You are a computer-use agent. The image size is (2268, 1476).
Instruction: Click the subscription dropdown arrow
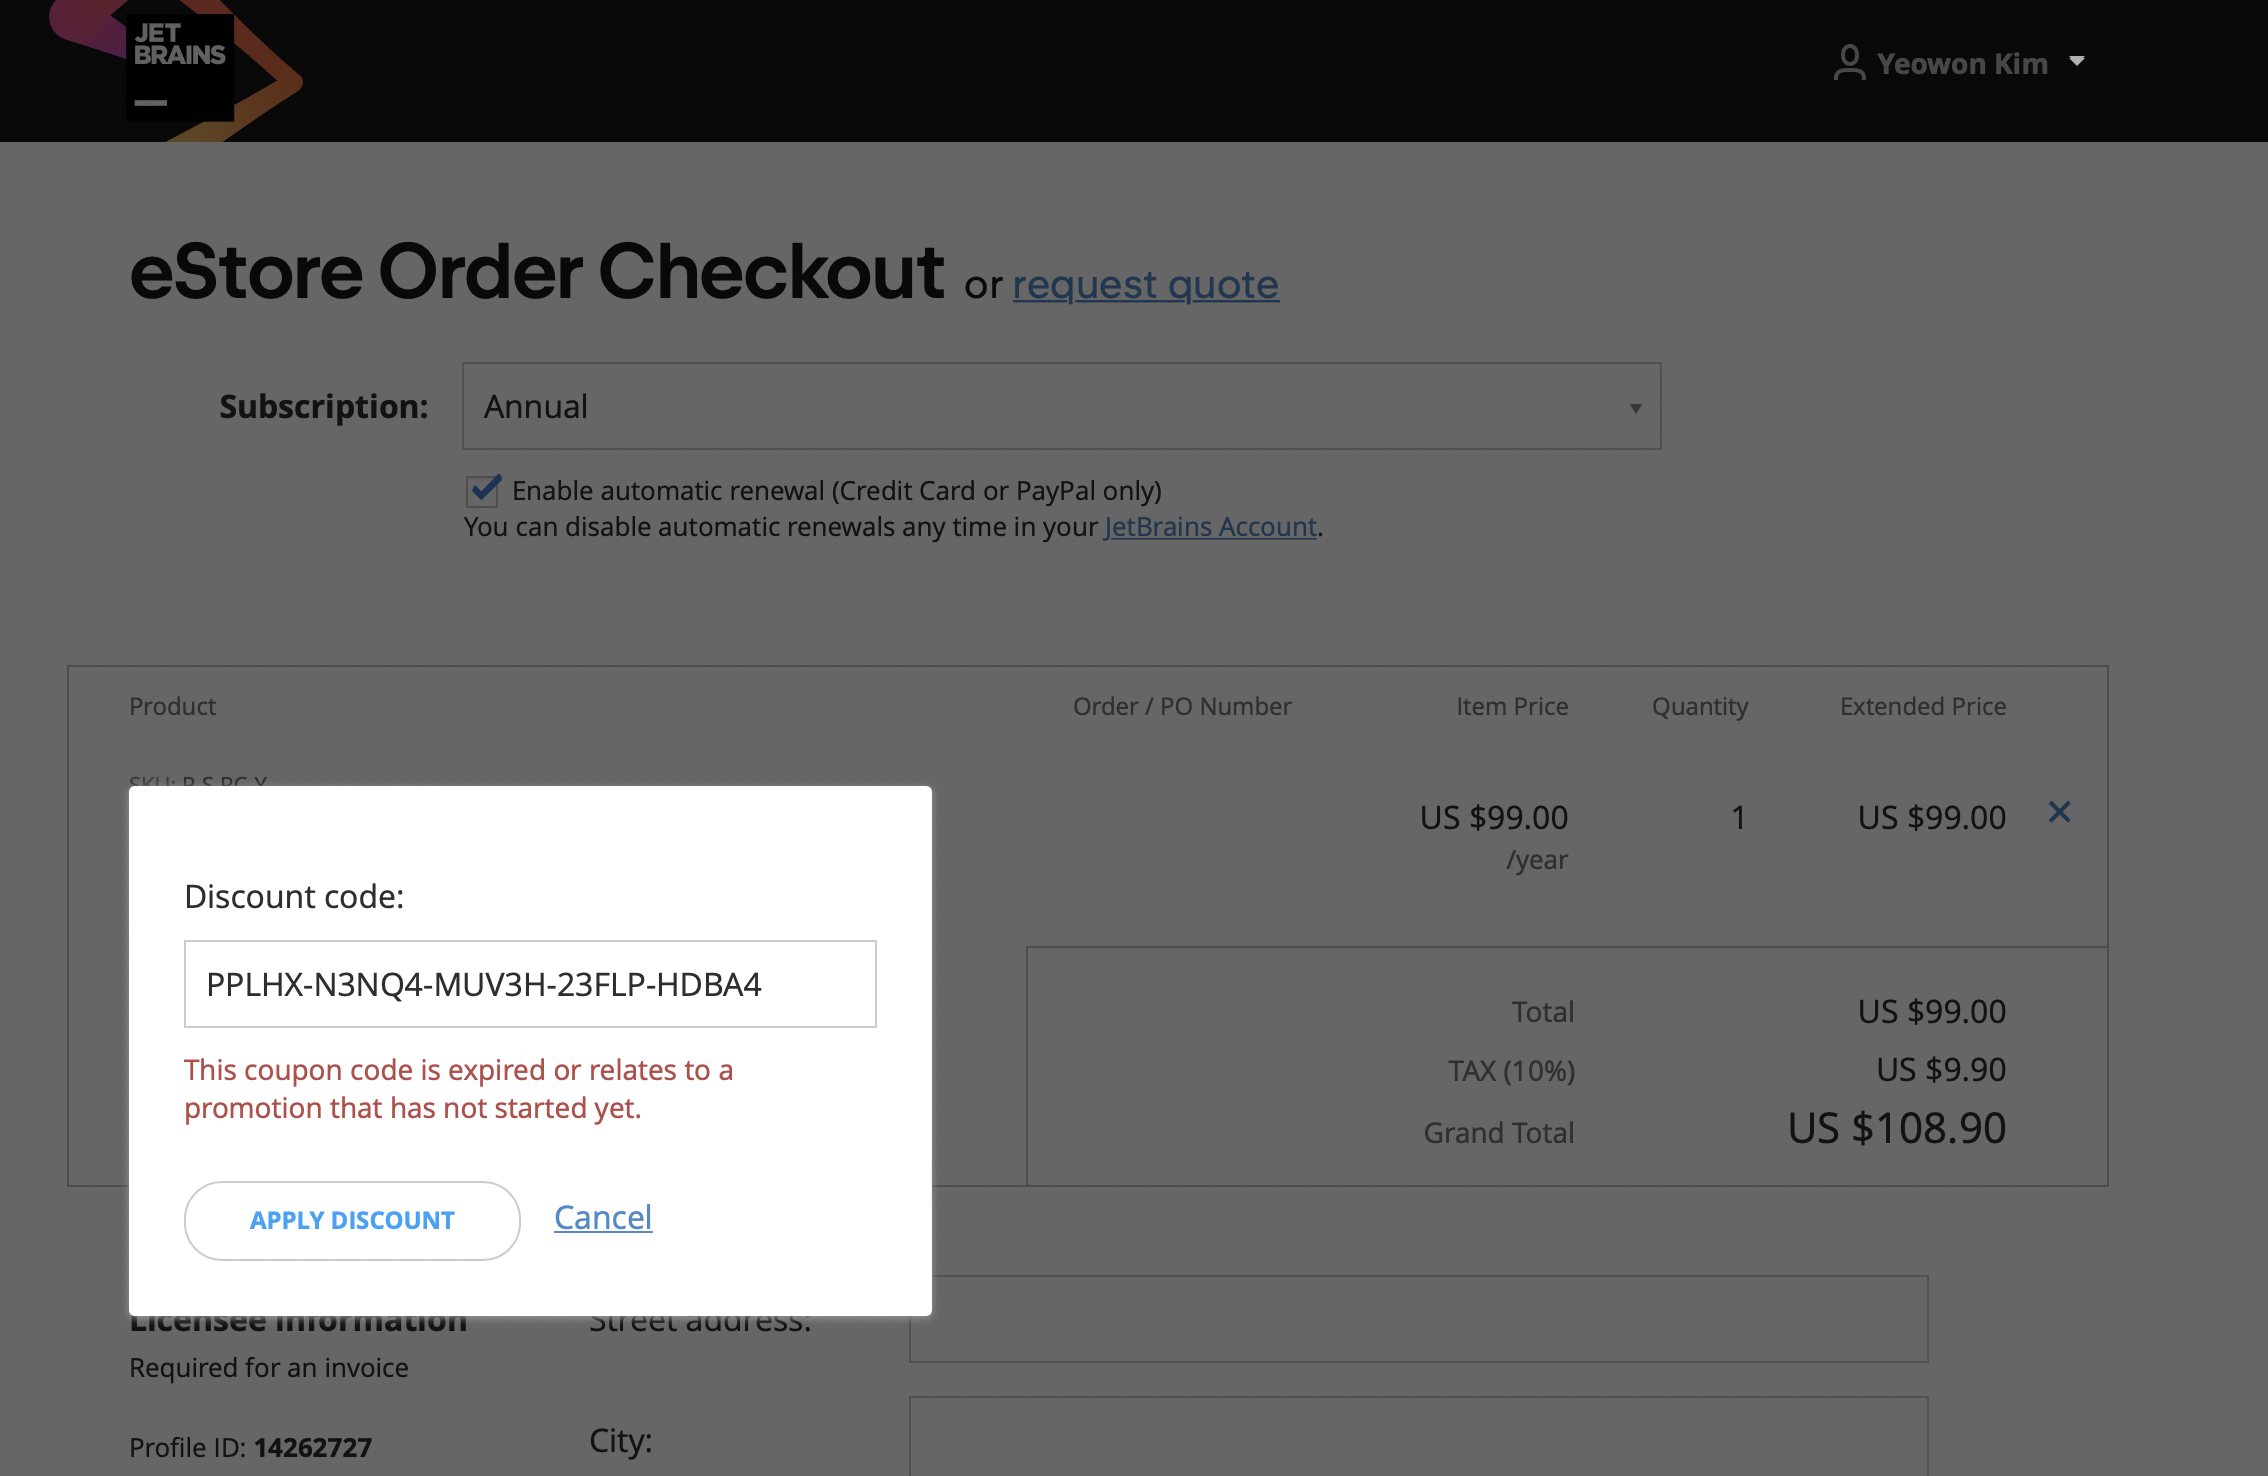tap(1636, 408)
